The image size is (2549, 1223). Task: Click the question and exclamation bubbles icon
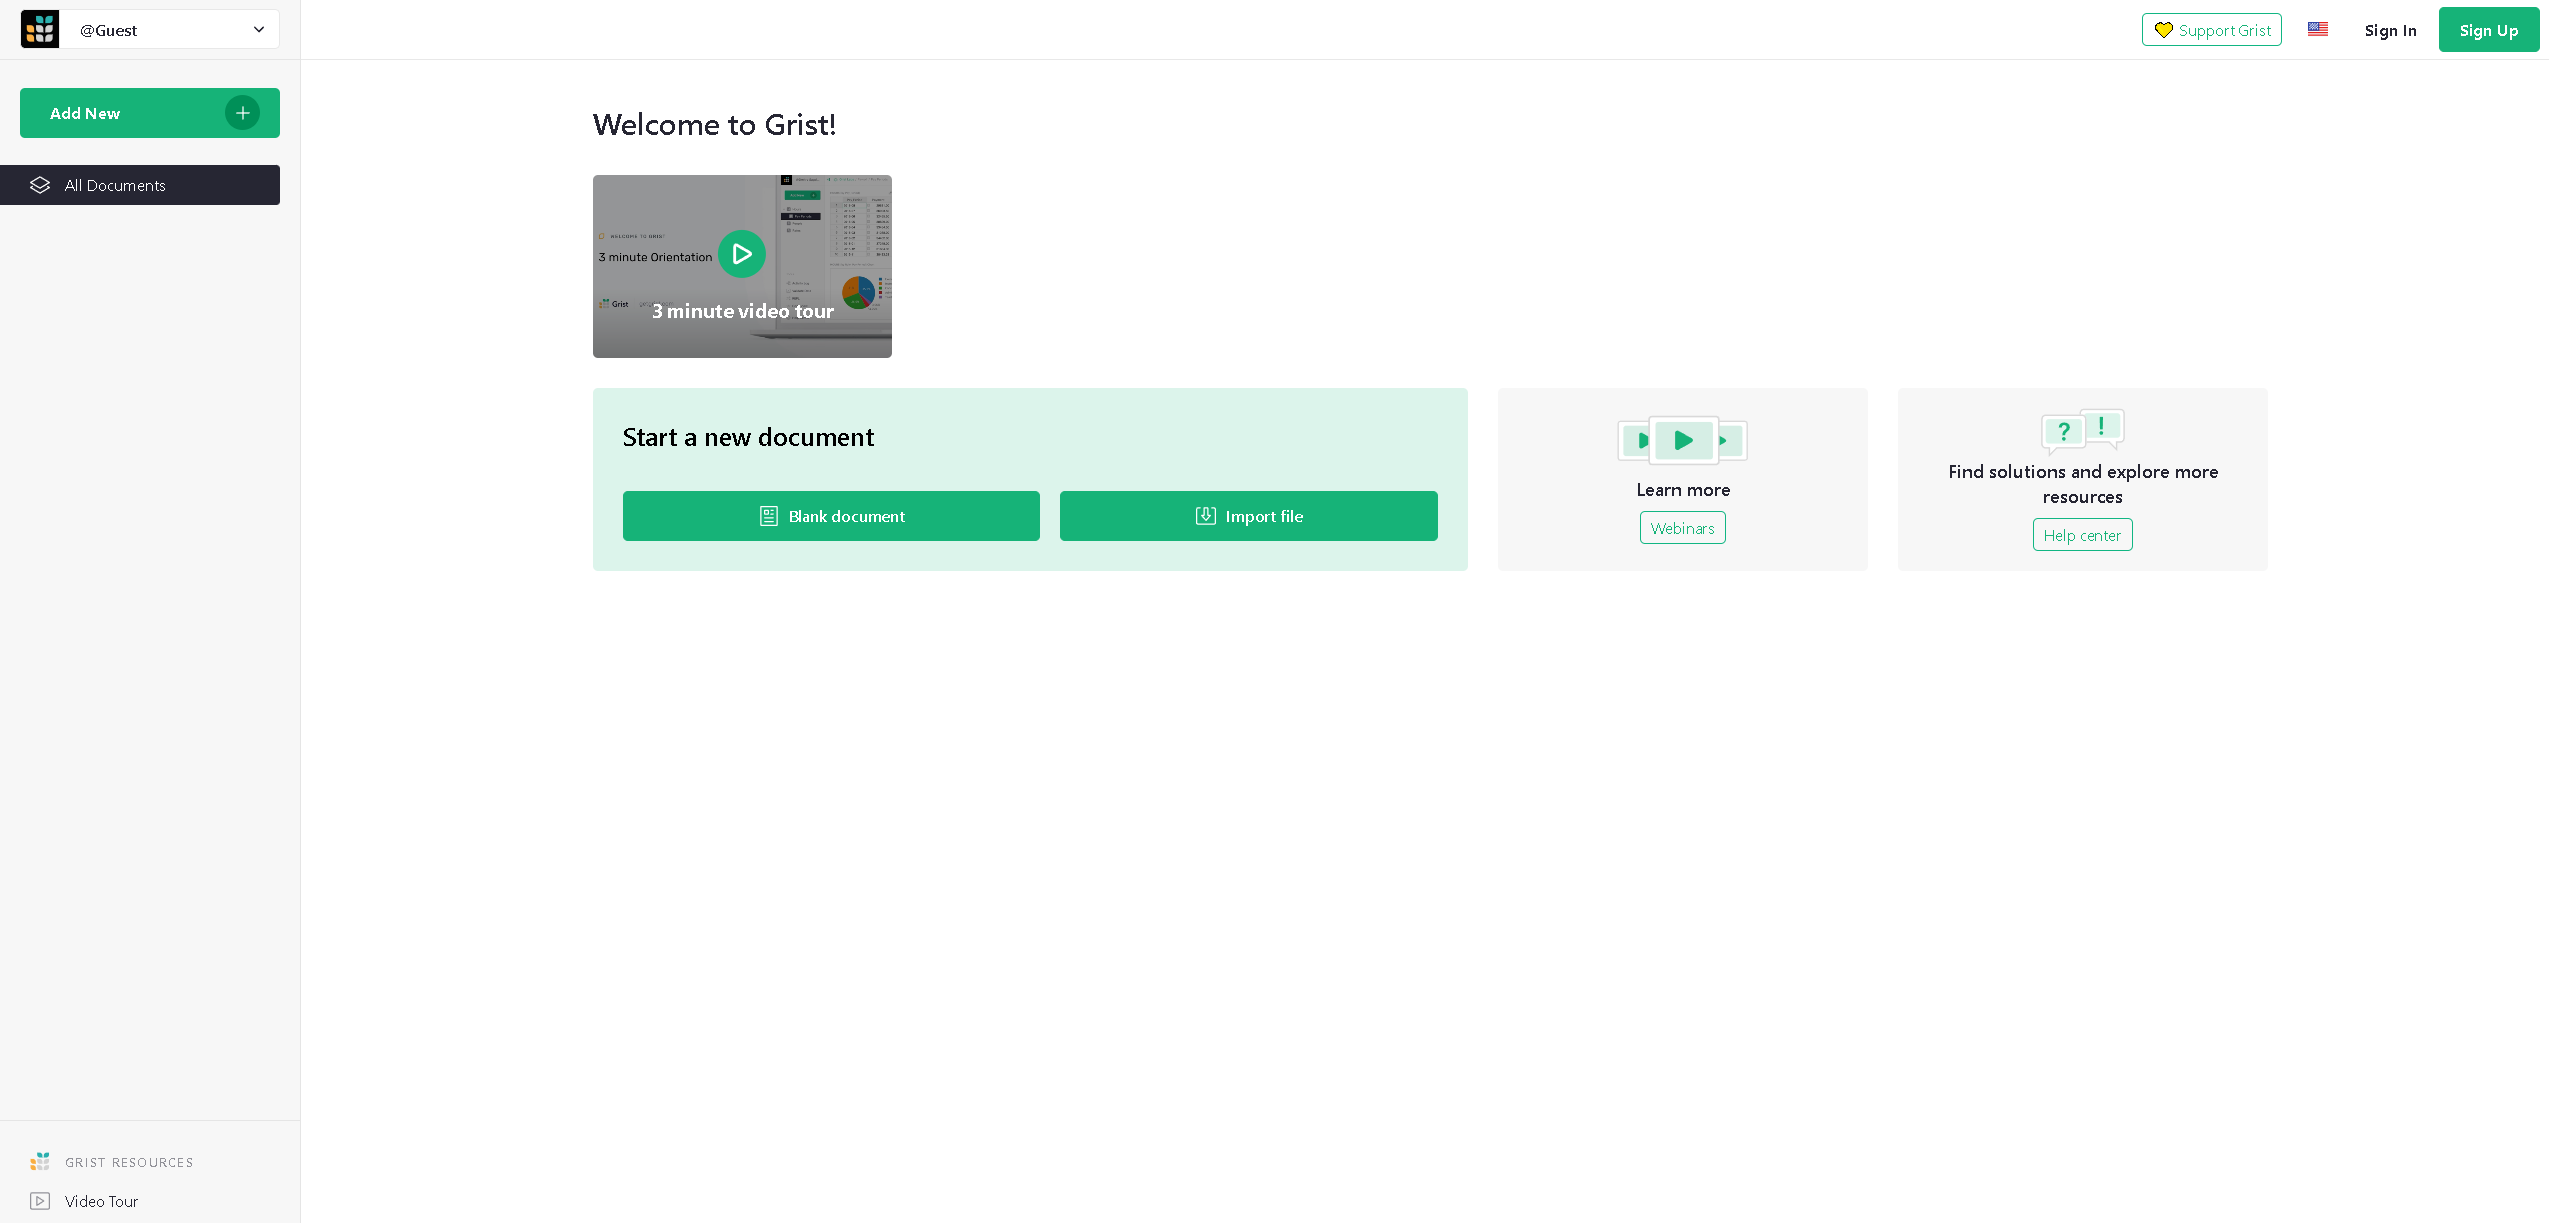click(2082, 430)
